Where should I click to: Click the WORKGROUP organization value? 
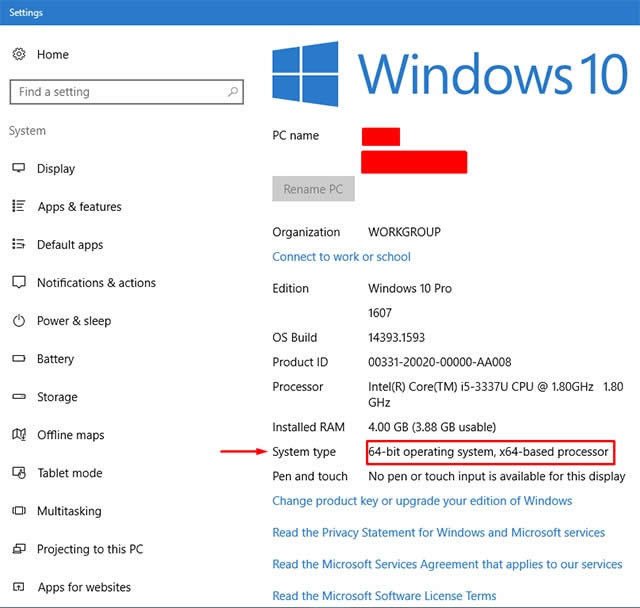[404, 232]
